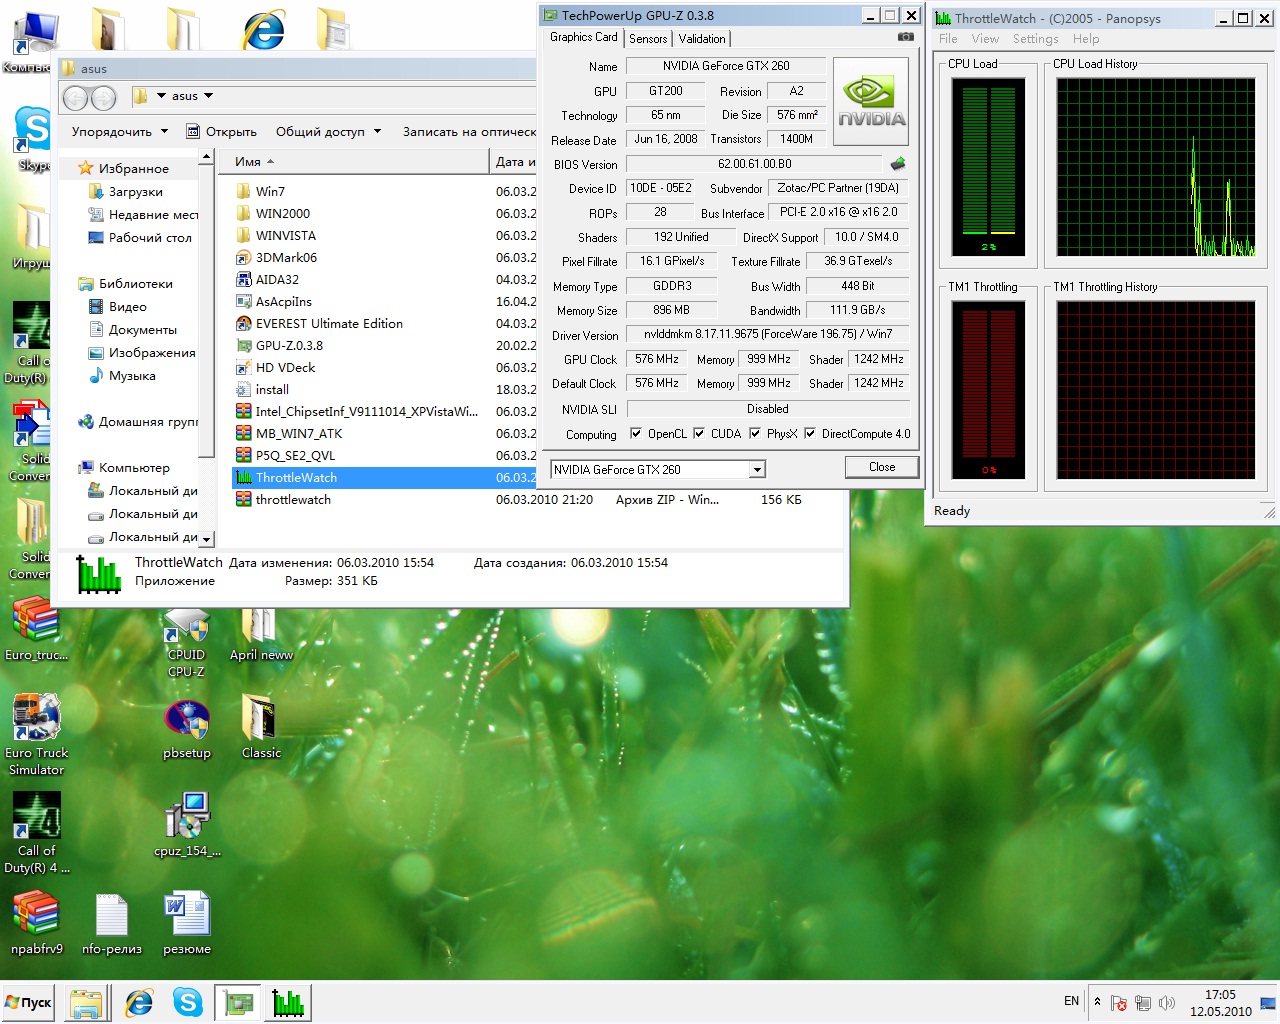This screenshot has width=1280, height=1024.
Task: Toggle the PhysX checkbox
Action: click(755, 434)
